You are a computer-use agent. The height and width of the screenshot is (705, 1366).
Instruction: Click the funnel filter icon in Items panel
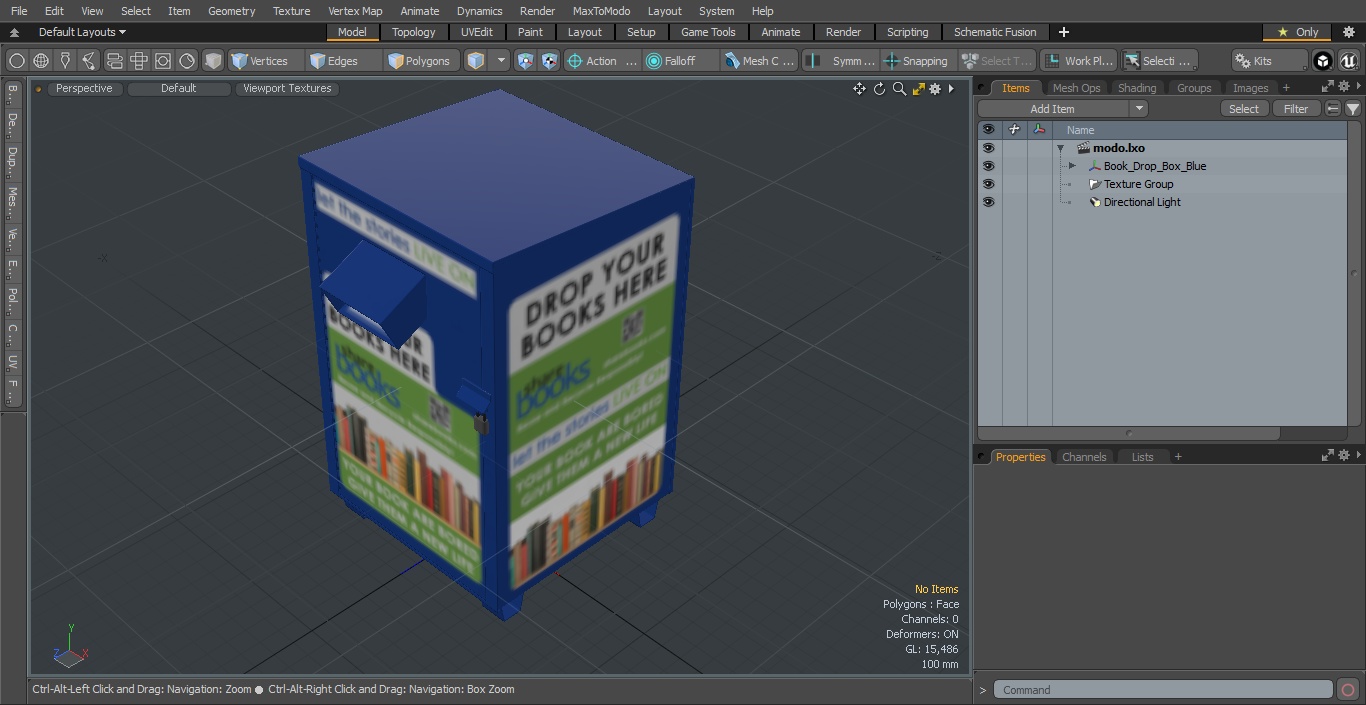1353,109
